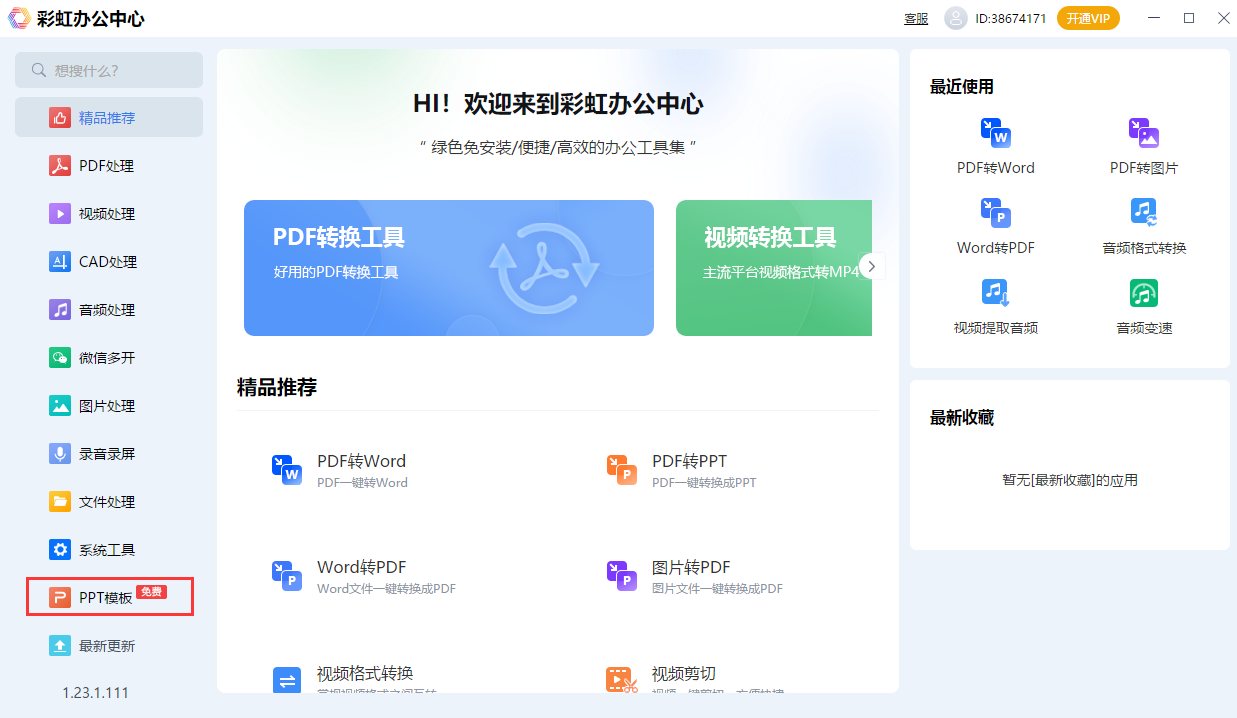
Task: Advance the banner carousel with the right arrow
Action: tap(872, 266)
